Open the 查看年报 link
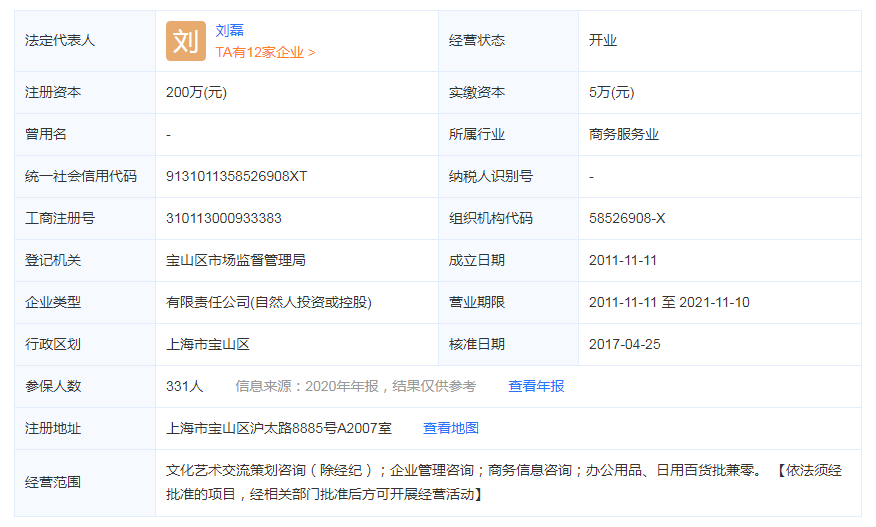876x527 pixels. point(536,386)
